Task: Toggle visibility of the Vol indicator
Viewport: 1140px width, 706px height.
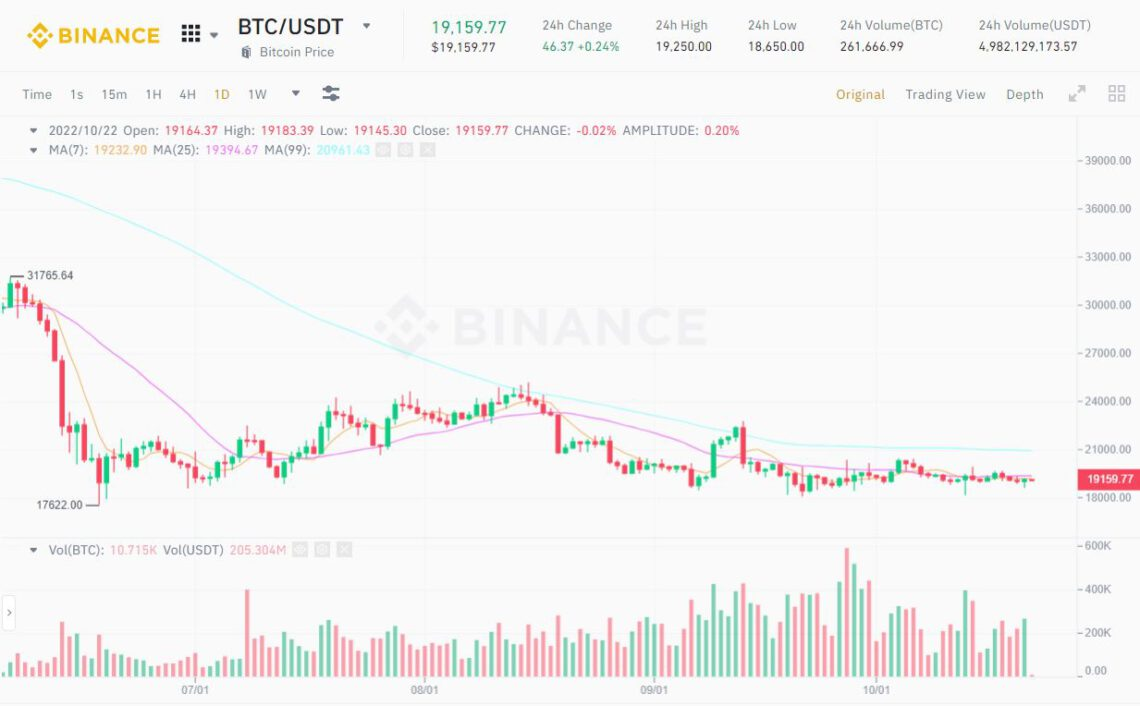Action: coord(300,550)
